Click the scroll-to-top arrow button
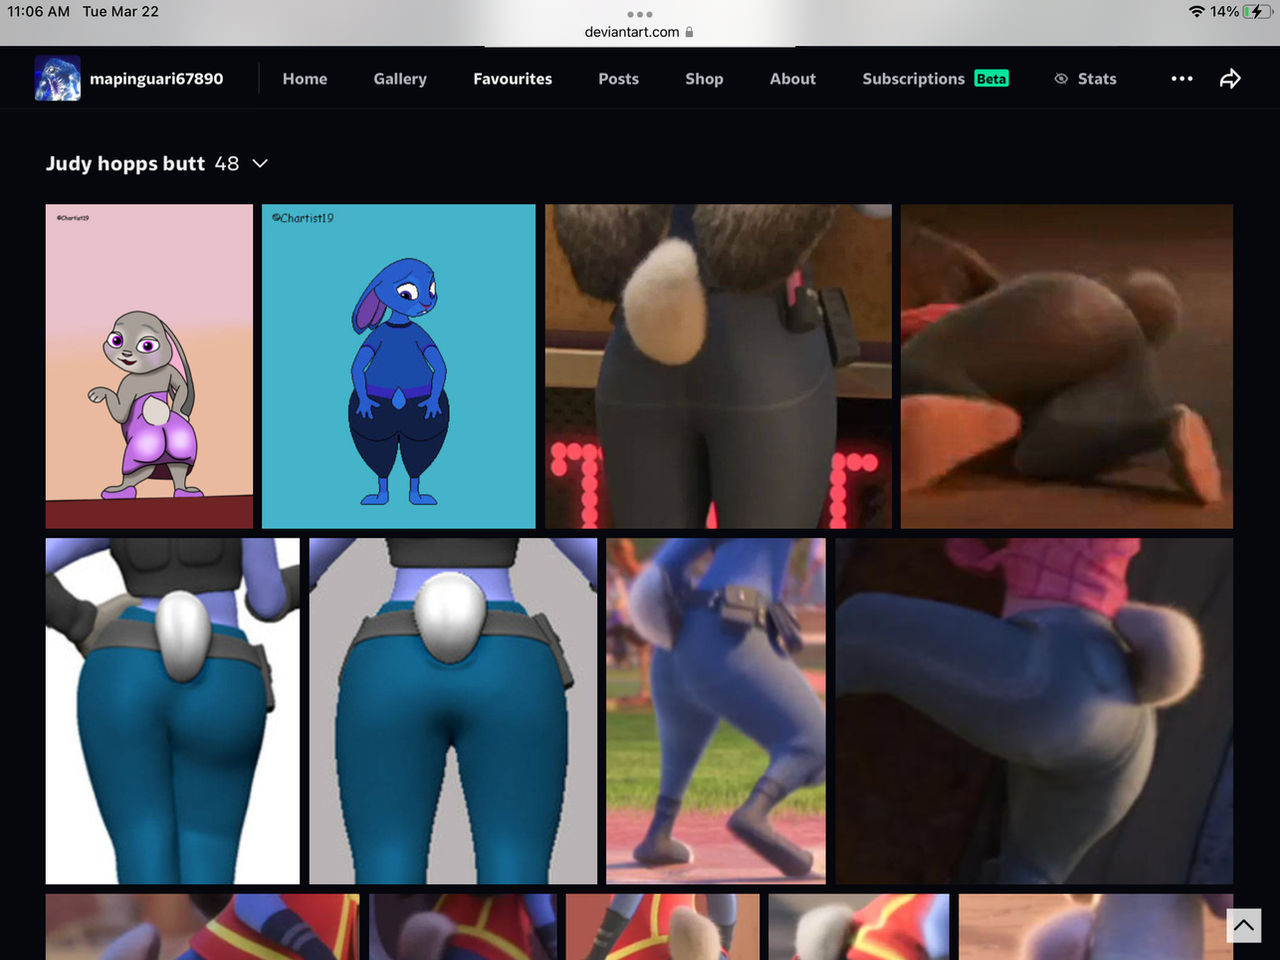 [x=1243, y=925]
